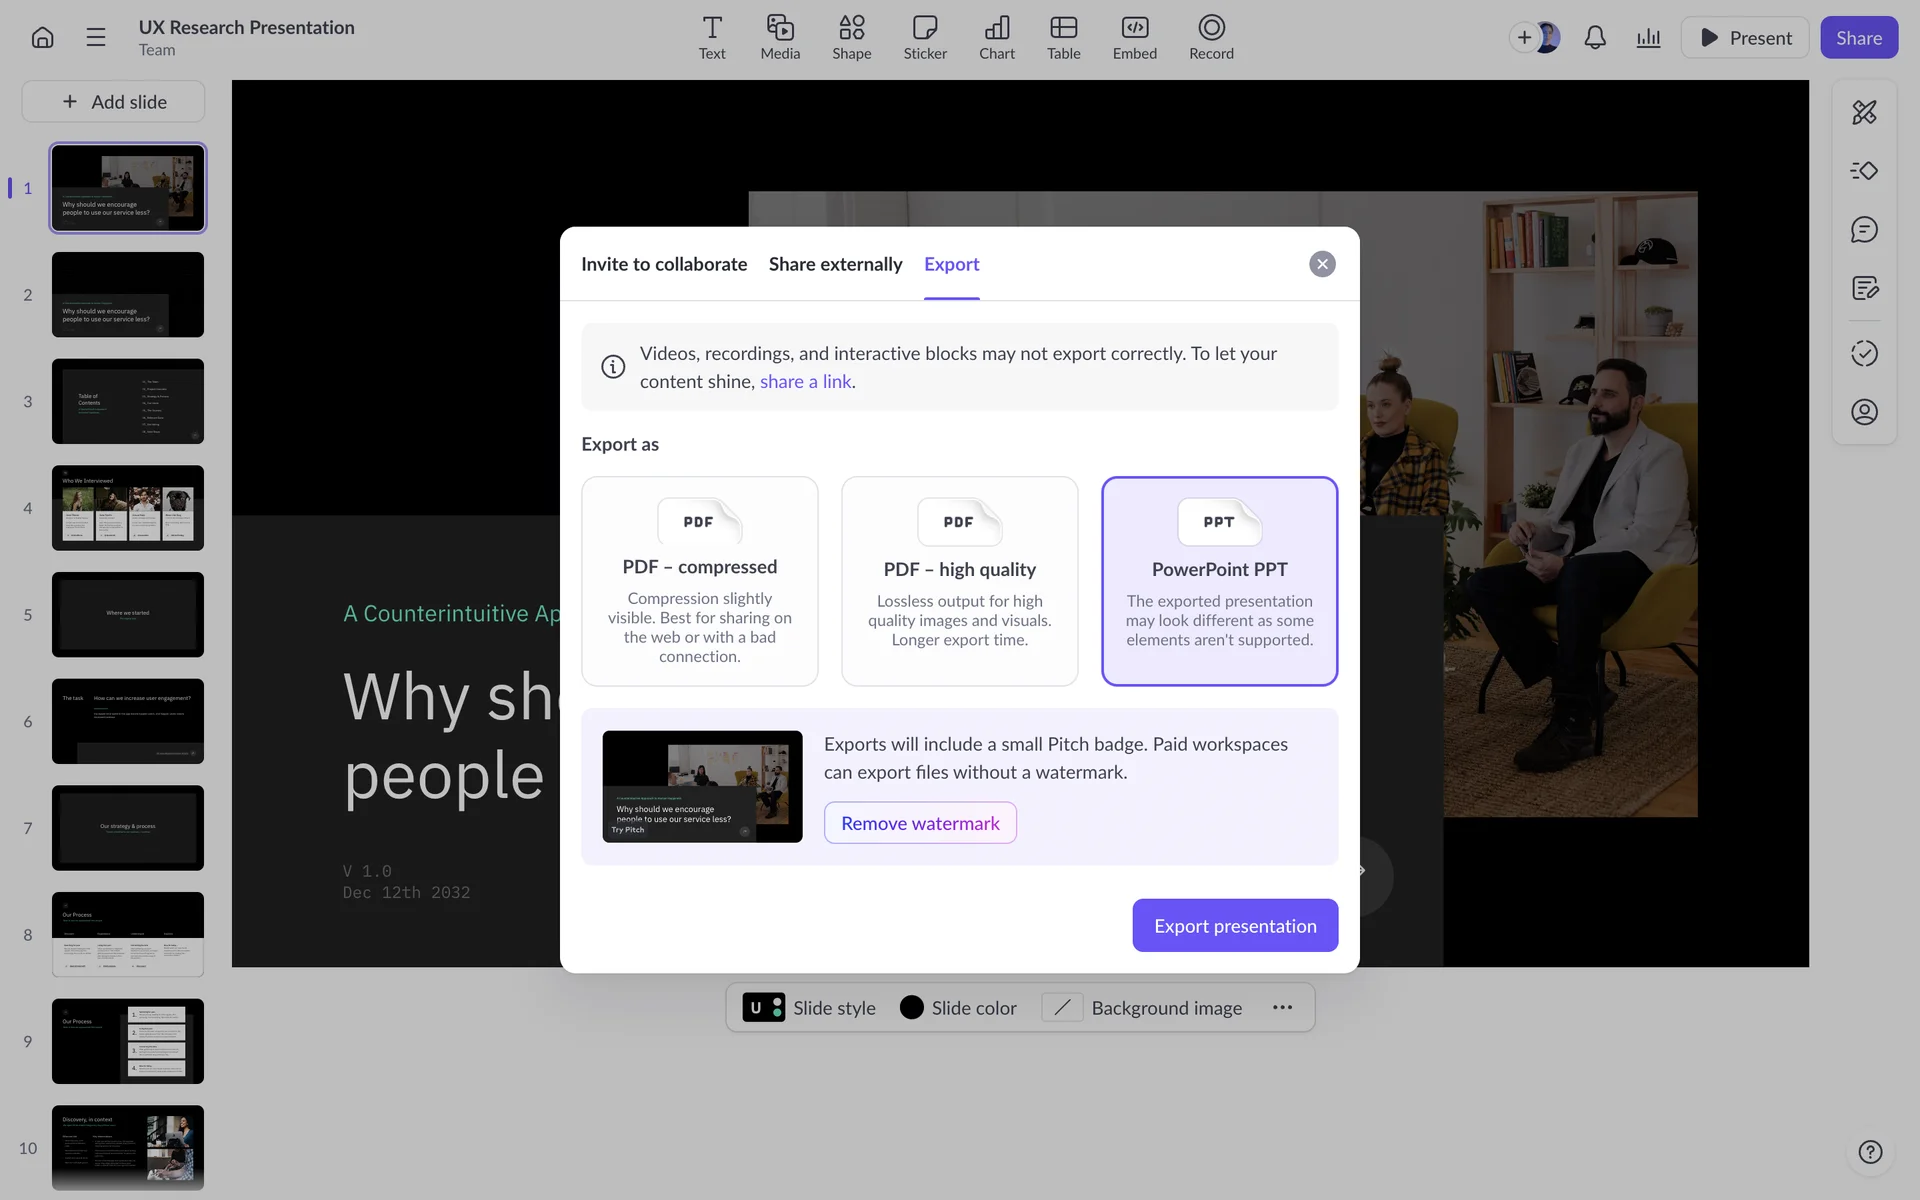
Task: Open the black Slide color swatch
Action: click(911, 1008)
